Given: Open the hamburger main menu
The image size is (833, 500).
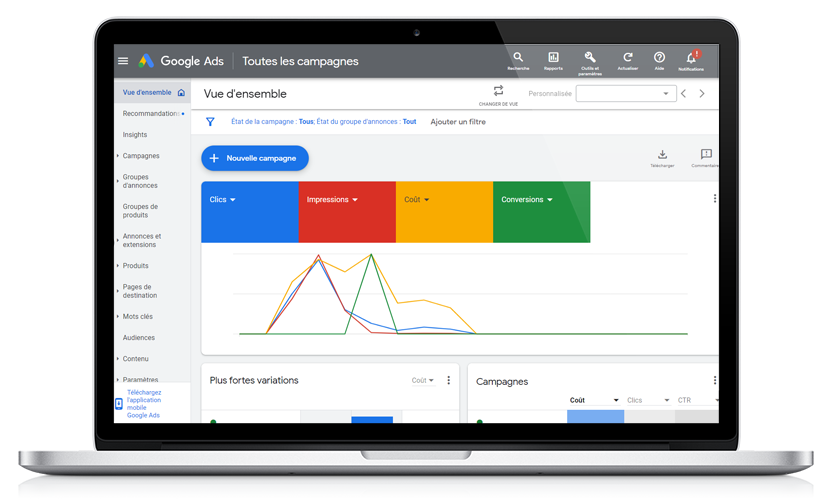Looking at the screenshot, I should click(123, 61).
